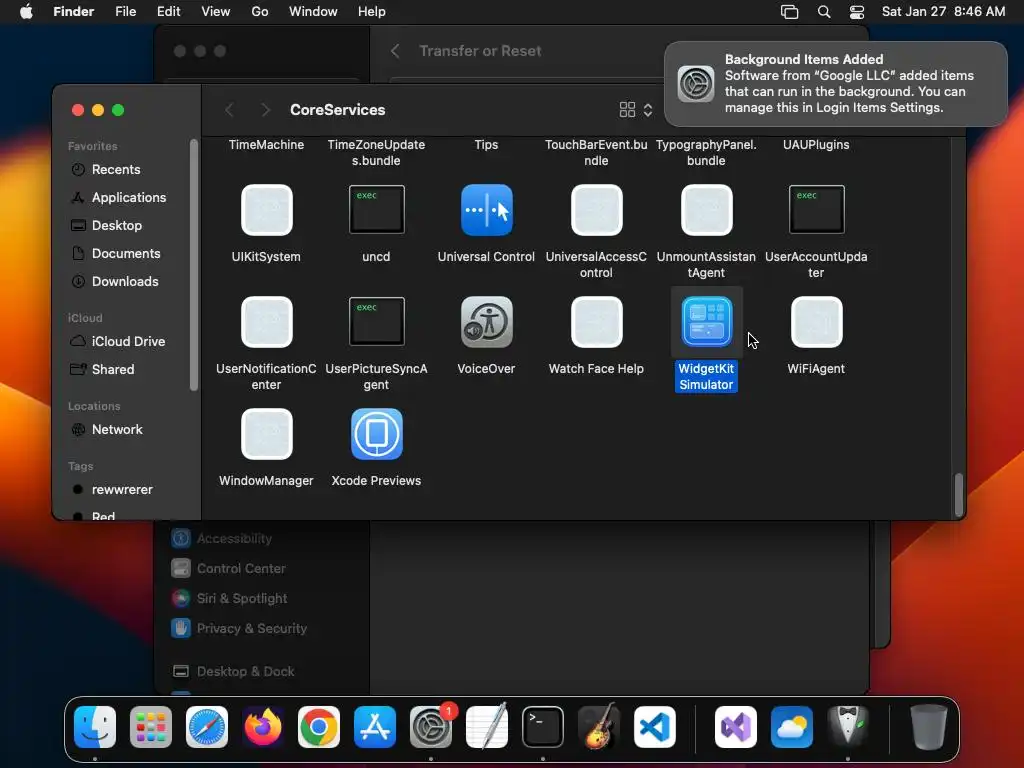Screen dimensions: 1024x768
Task: Open iCloud Drive in the Finder sidebar
Action: click(129, 342)
